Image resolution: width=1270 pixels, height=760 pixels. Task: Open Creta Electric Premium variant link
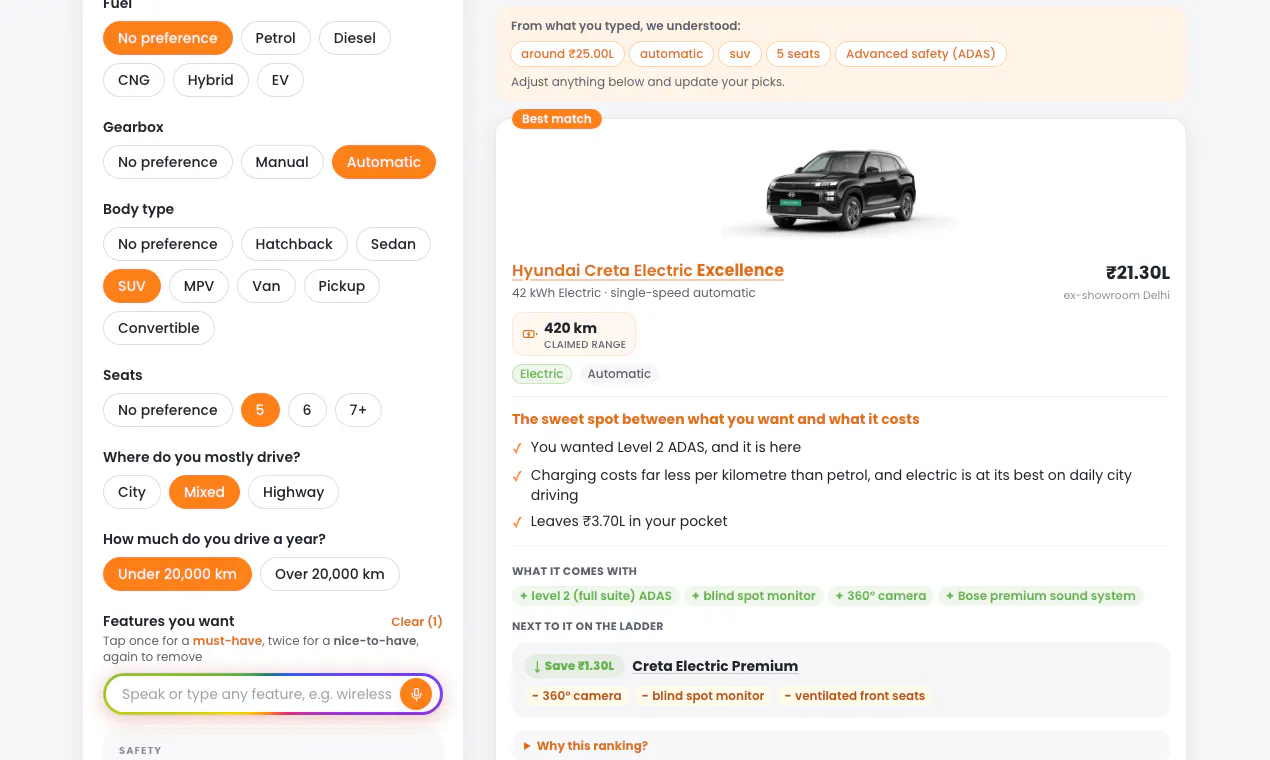[715, 666]
